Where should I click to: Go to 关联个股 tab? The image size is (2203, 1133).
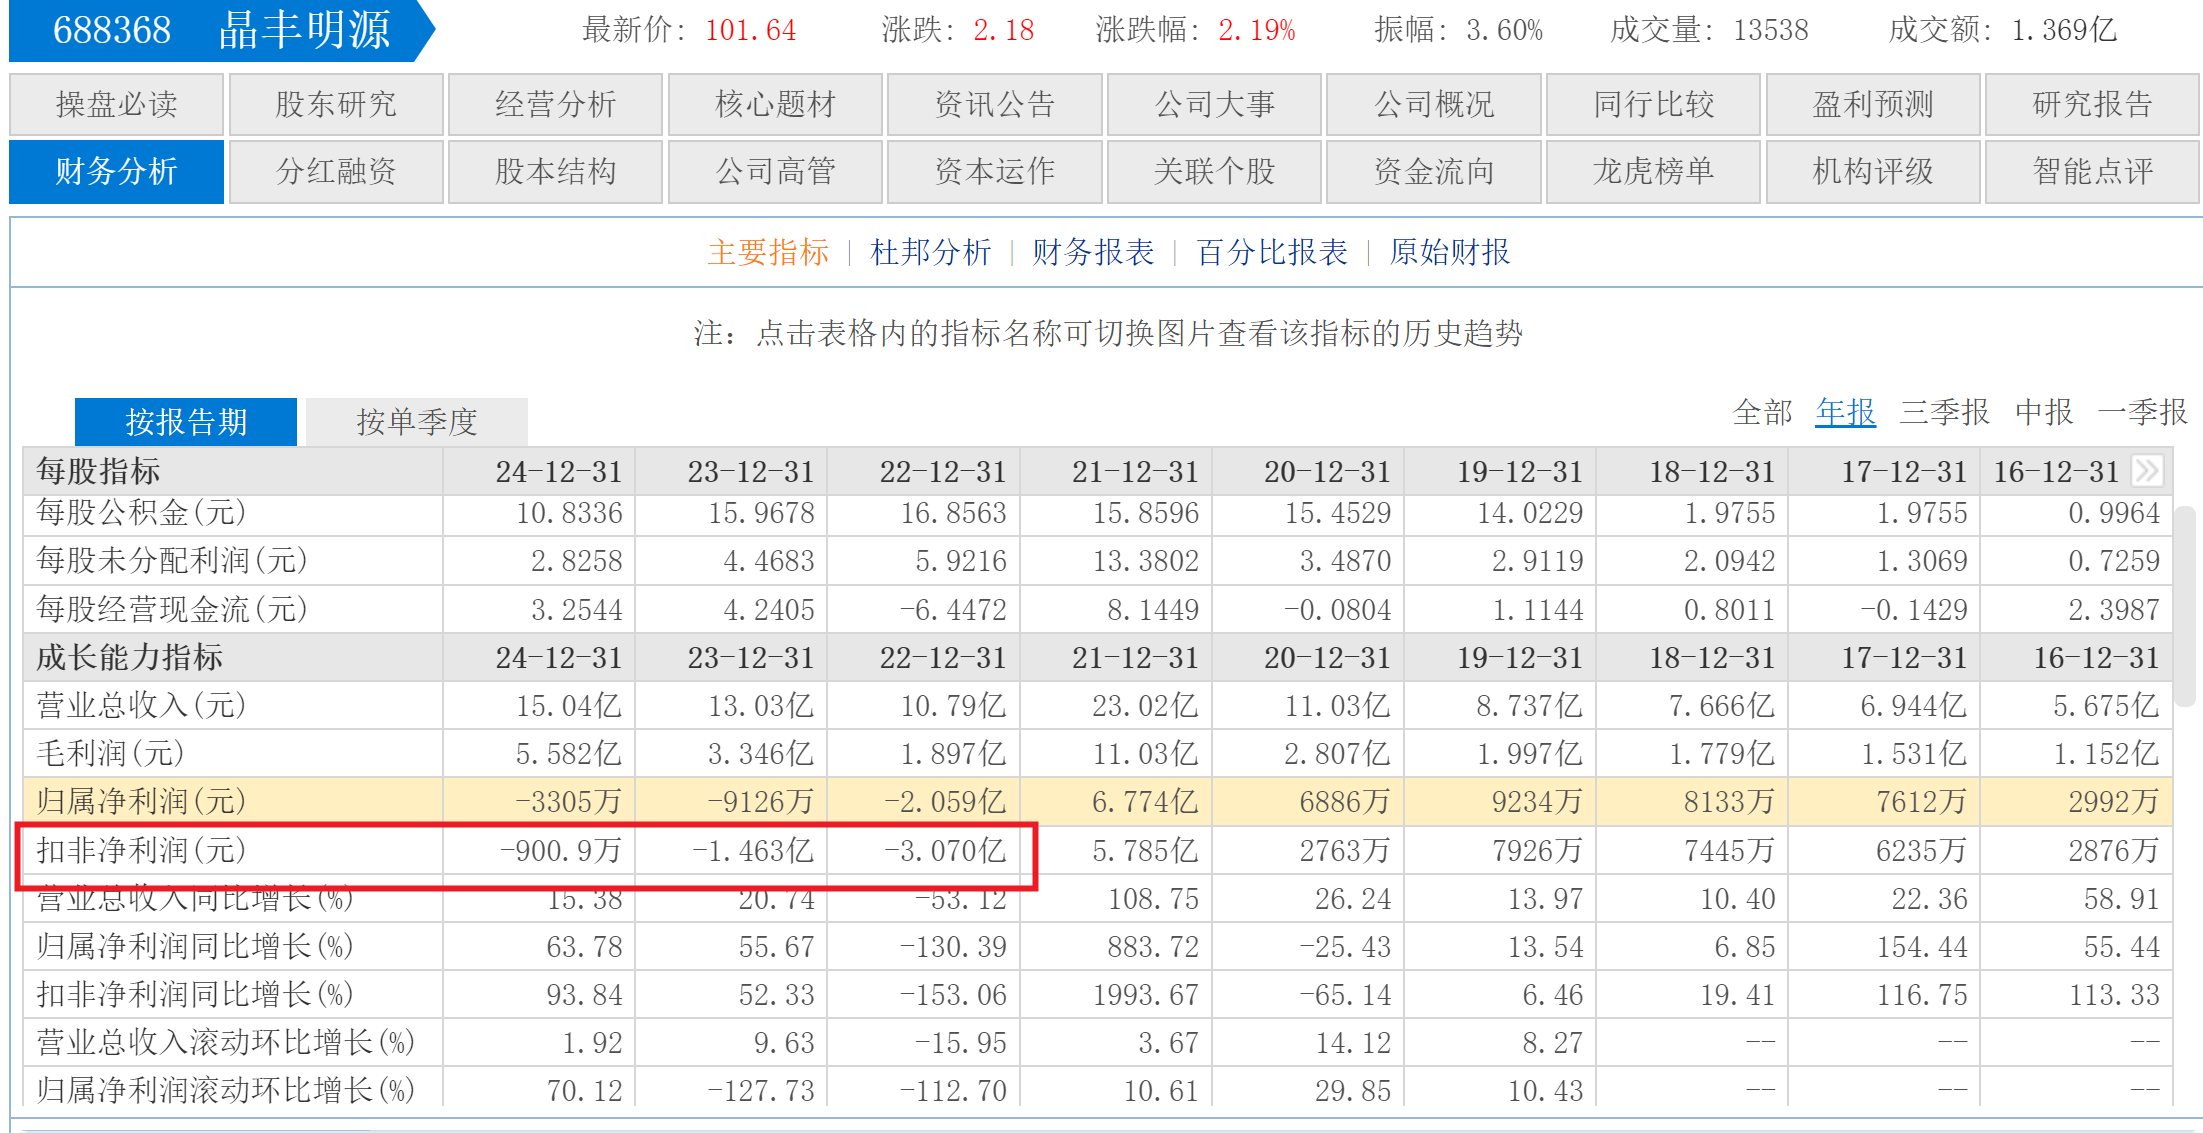(x=1214, y=172)
